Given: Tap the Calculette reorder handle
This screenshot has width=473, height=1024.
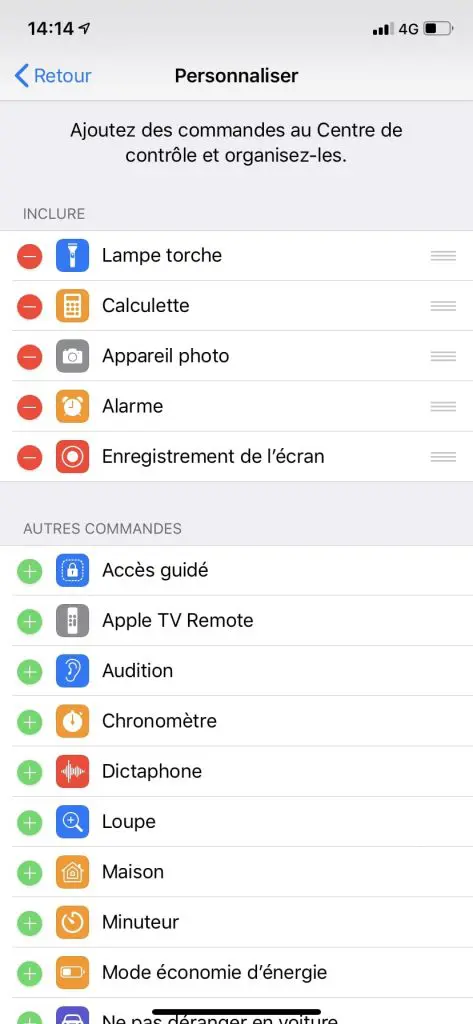Looking at the screenshot, I should [x=443, y=306].
